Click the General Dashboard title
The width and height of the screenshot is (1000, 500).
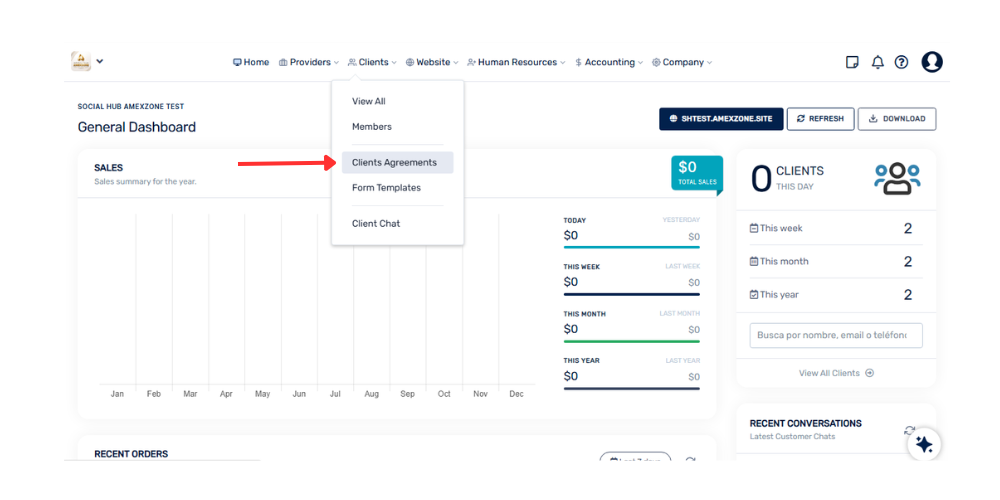click(x=136, y=127)
